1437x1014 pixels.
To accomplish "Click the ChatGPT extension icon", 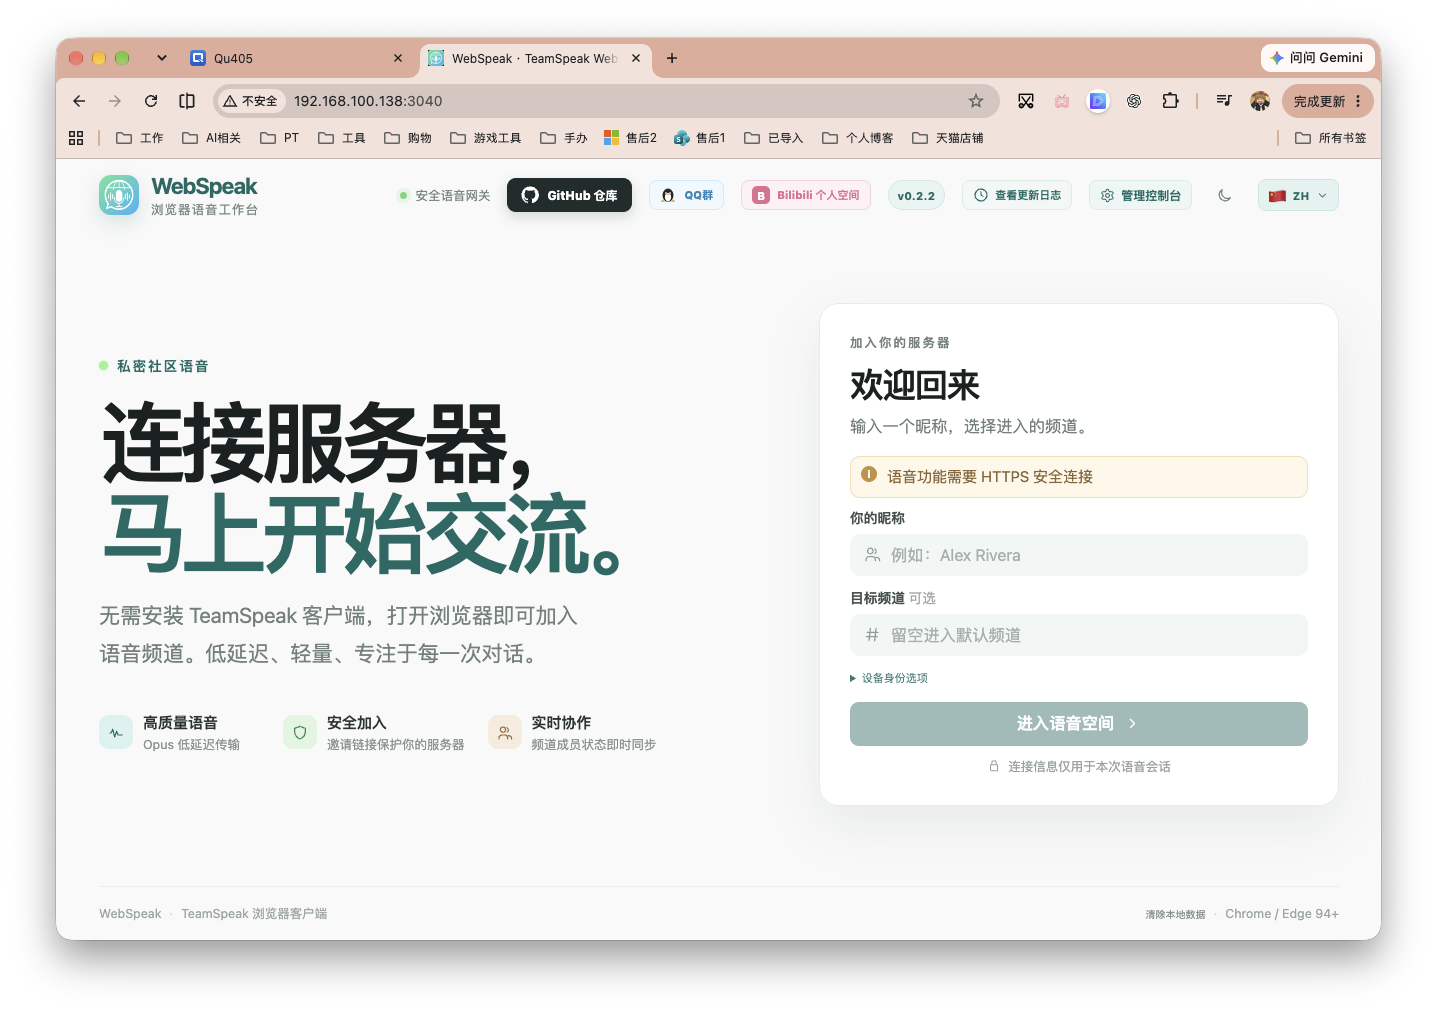I will pyautogui.click(x=1134, y=101).
